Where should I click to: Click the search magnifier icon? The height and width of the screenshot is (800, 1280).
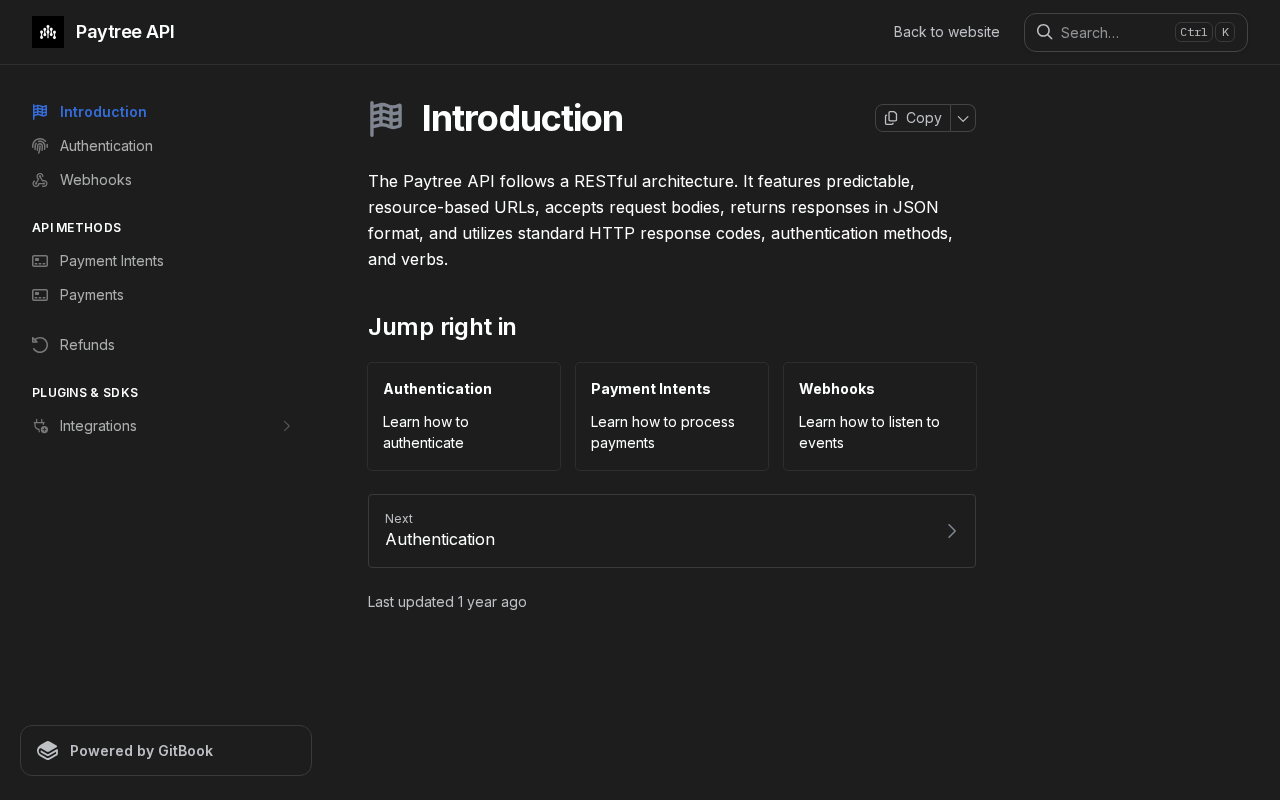click(x=1044, y=32)
